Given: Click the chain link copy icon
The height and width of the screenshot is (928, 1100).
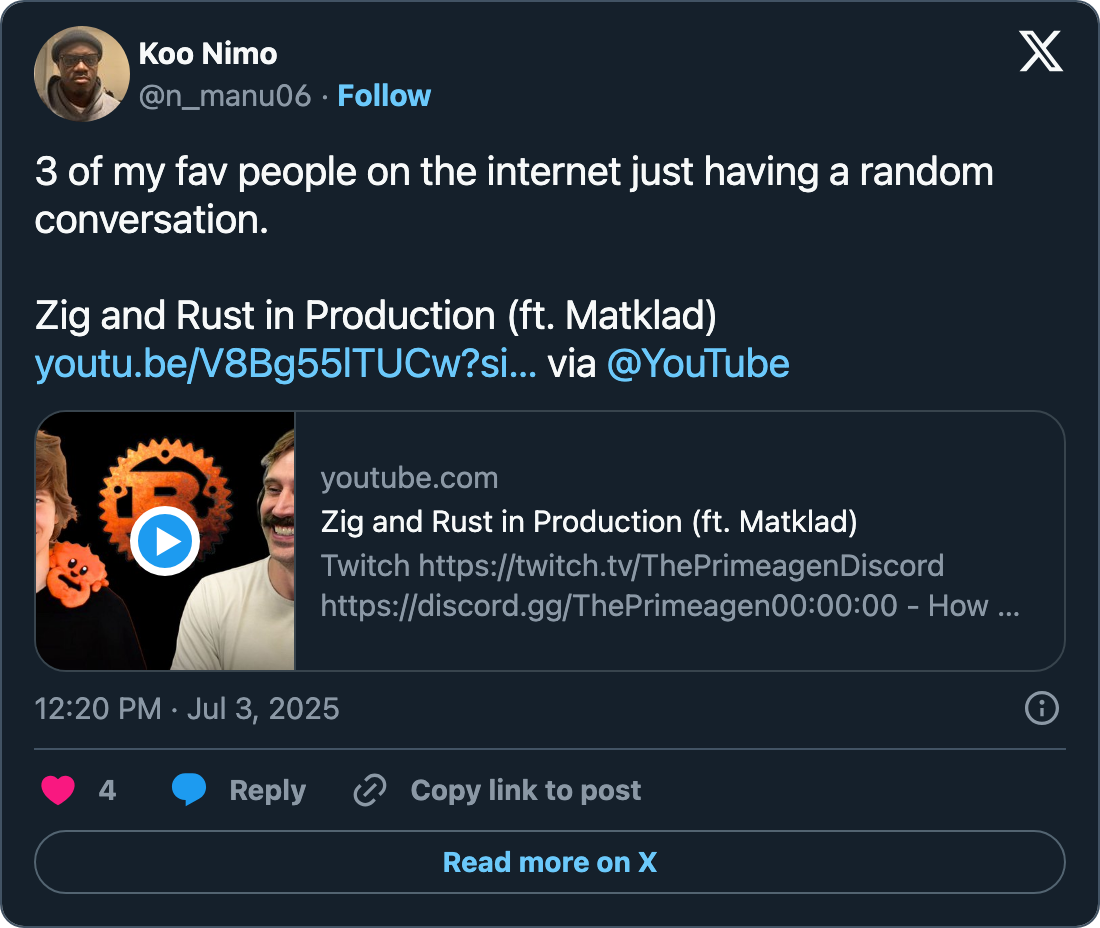Looking at the screenshot, I should [370, 791].
